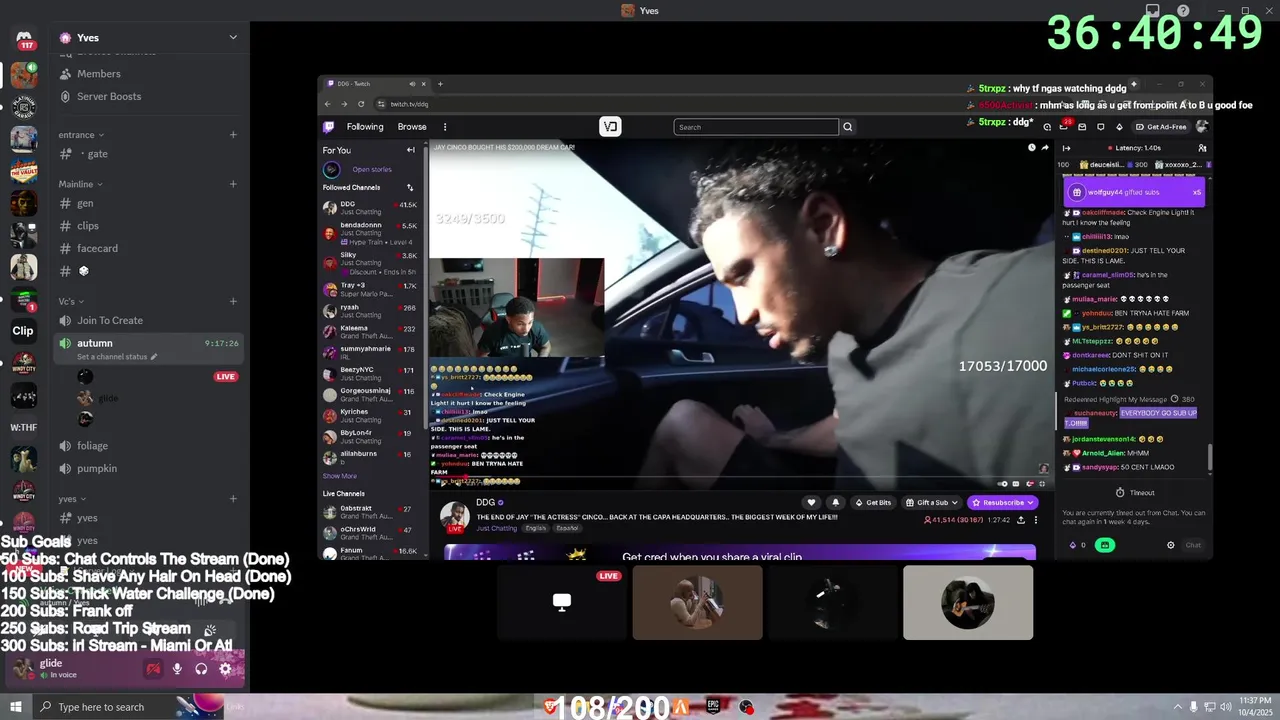Click Twitch chat scrollbar

coord(1209,457)
